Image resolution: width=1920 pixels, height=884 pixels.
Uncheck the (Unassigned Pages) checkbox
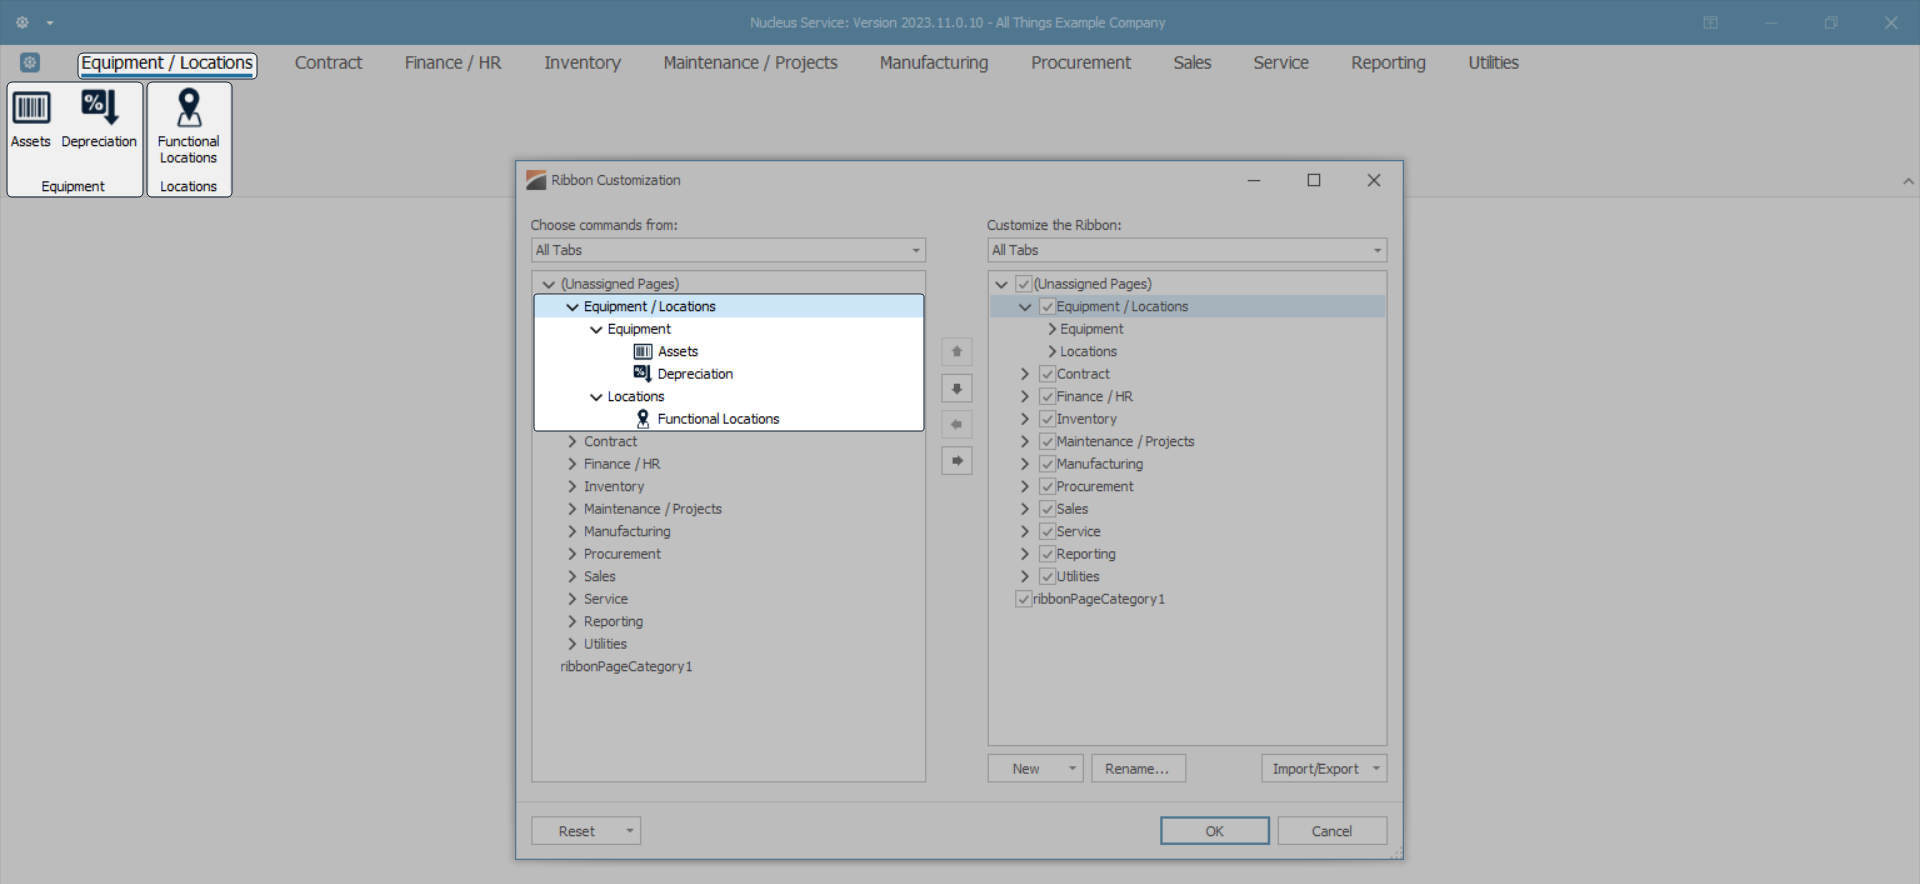[x=1023, y=284]
